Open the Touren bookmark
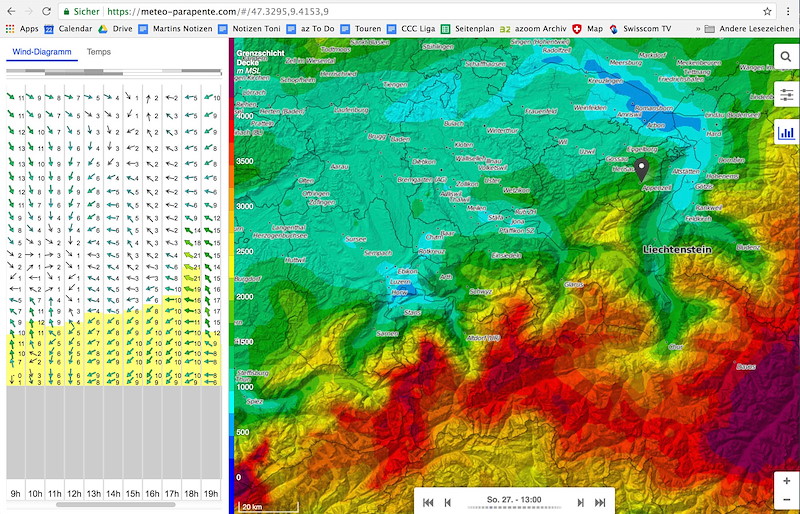This screenshot has height=514, width=800. 361,29
